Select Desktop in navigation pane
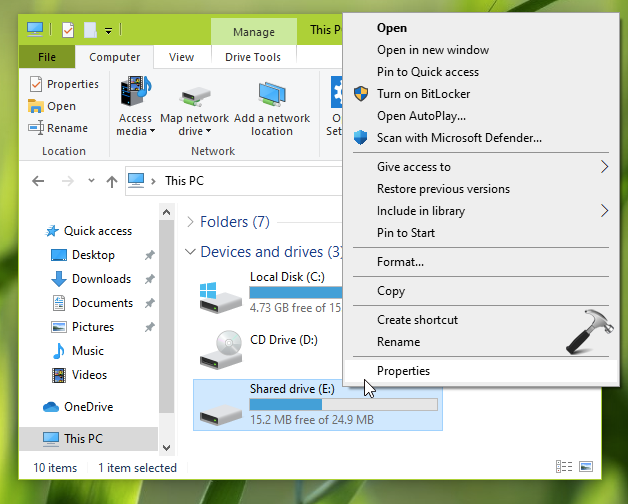Image resolution: width=628 pixels, height=504 pixels. (x=83, y=255)
